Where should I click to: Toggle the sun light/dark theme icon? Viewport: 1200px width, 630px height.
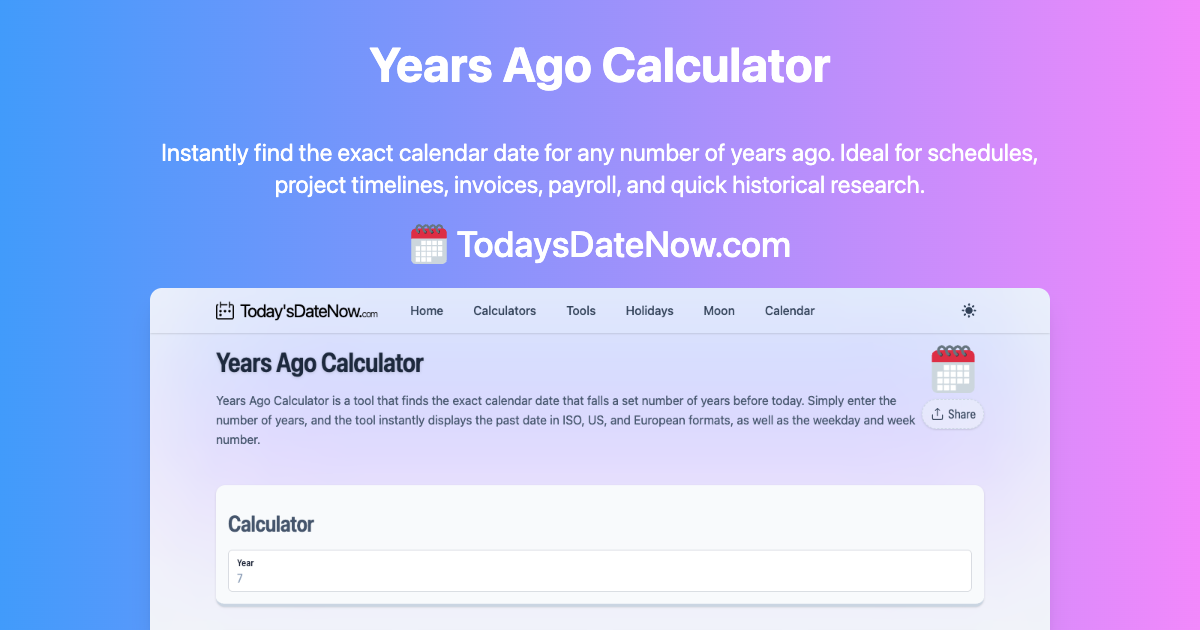(x=968, y=311)
